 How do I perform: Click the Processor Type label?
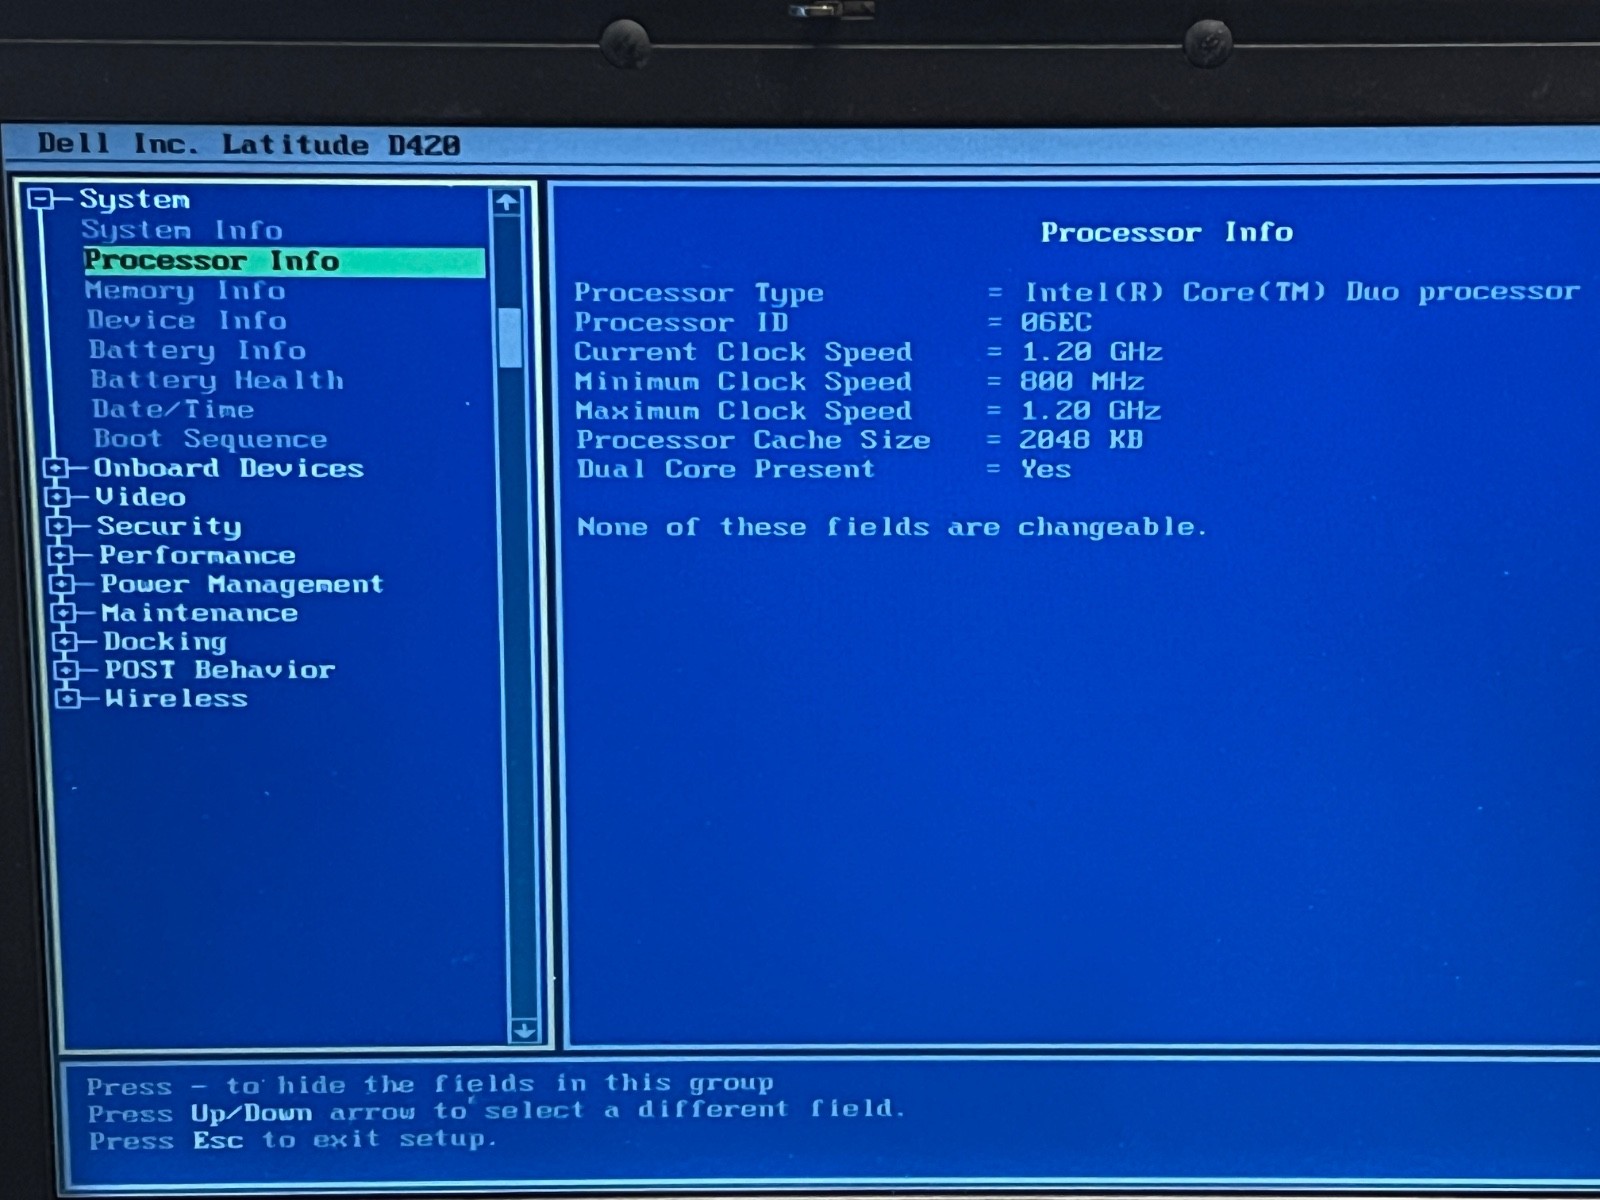[699, 293]
